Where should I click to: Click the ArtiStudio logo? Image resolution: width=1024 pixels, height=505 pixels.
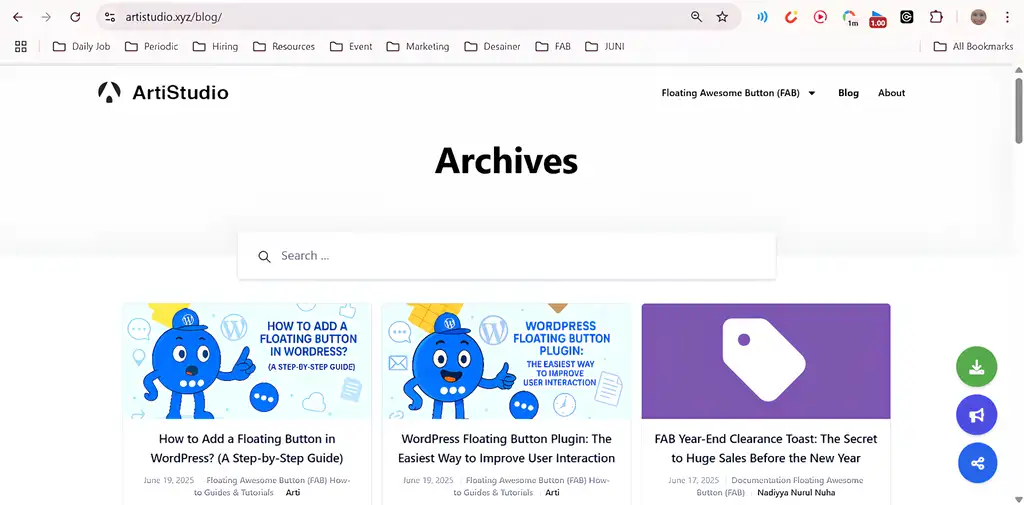[x=163, y=93]
